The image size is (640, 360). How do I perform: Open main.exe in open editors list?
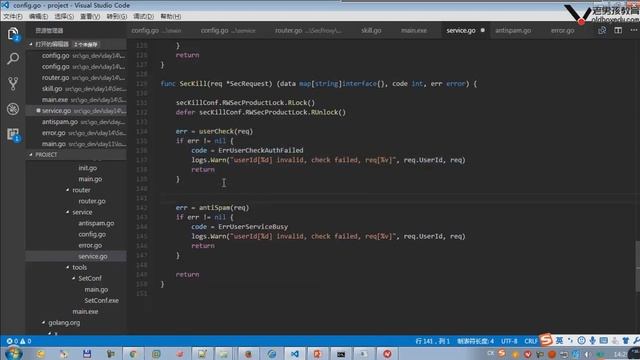76,100
